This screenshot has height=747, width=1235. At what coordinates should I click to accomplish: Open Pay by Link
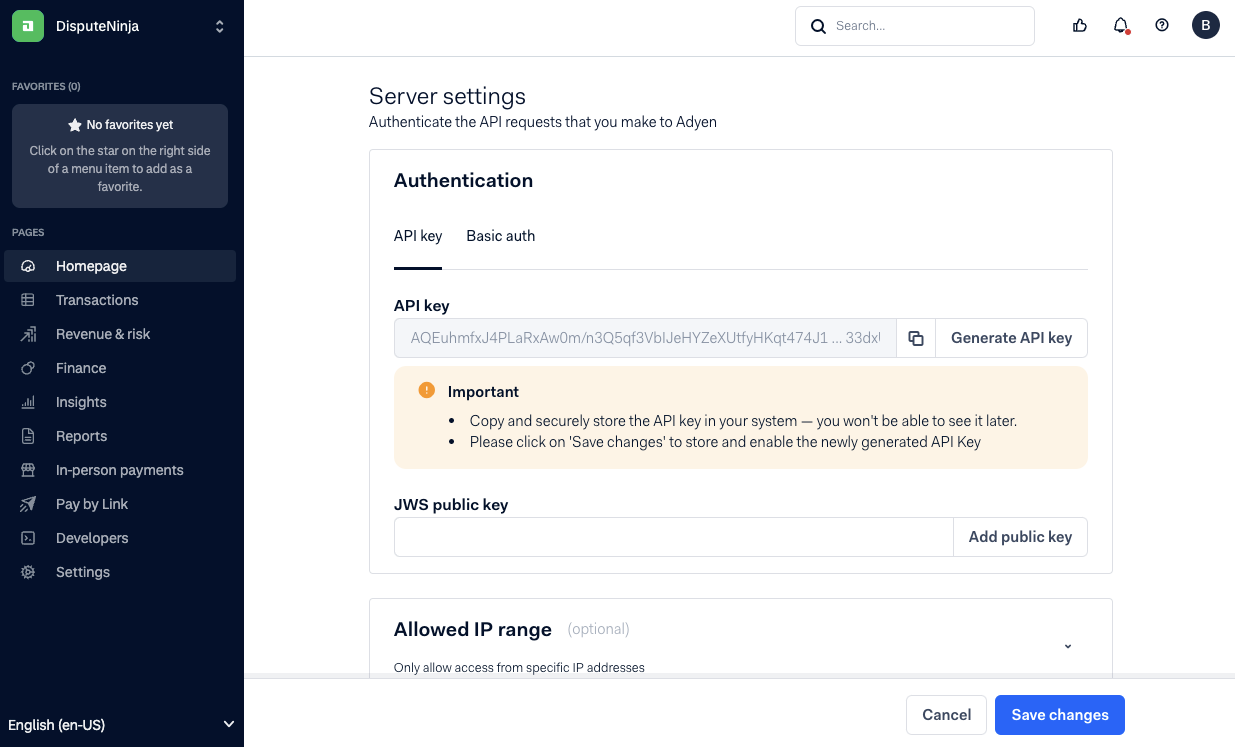coord(120,504)
